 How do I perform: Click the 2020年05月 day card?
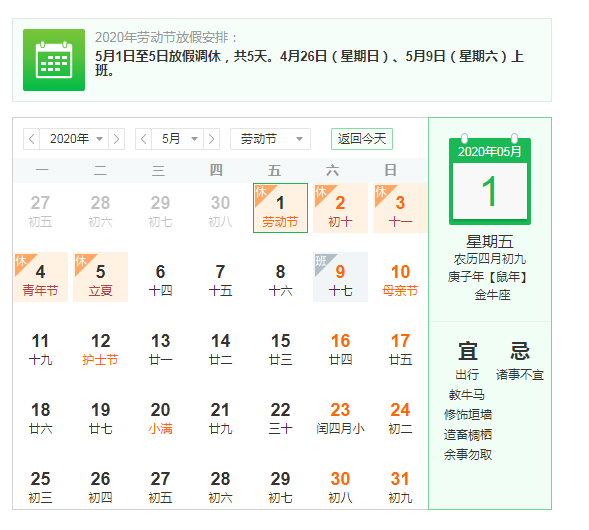coord(490,180)
